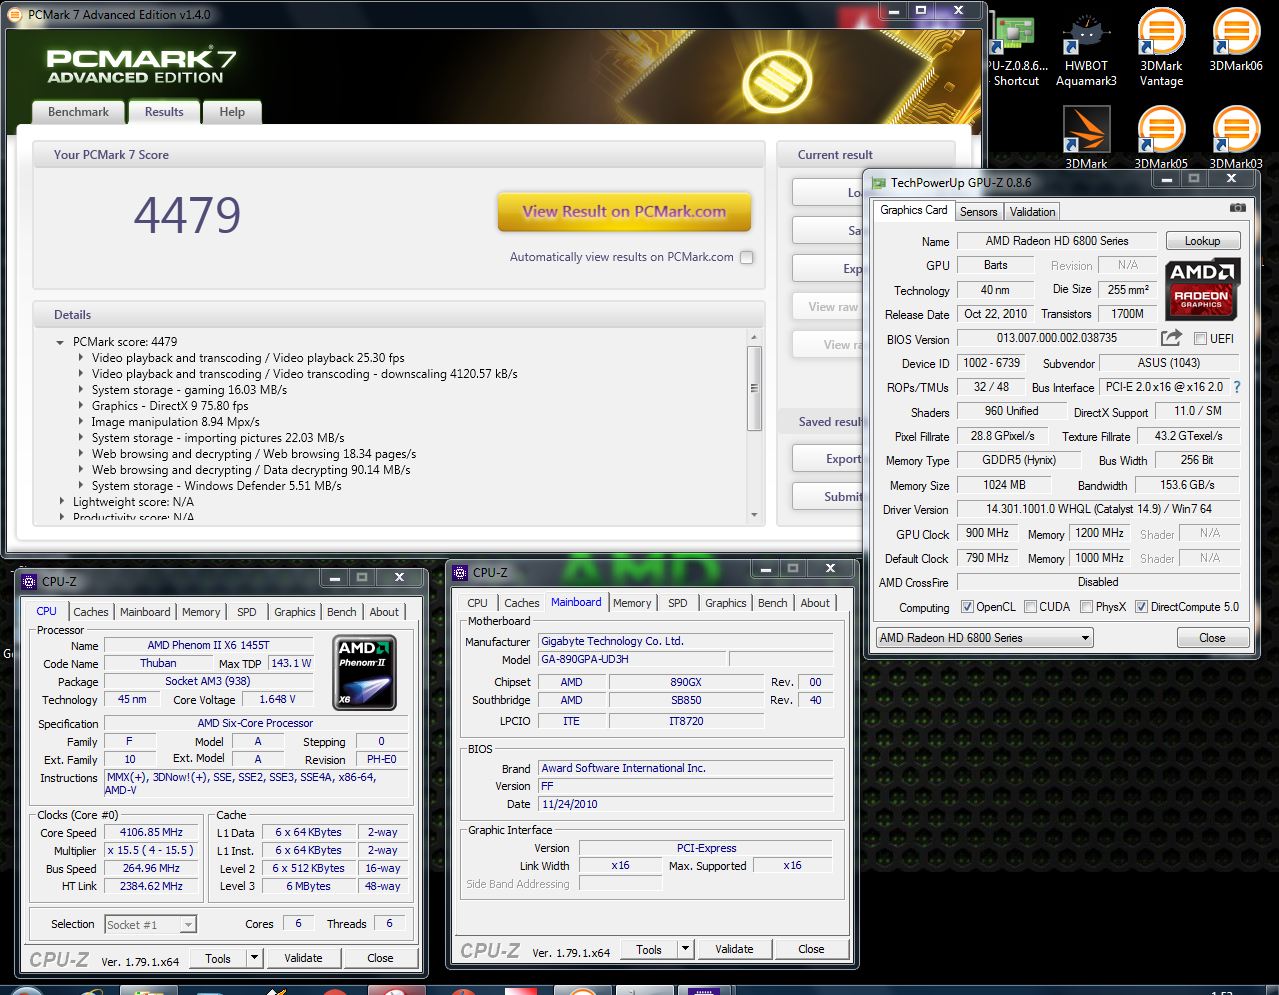Click Validate in CPU-Z Mainboard window
The width and height of the screenshot is (1279, 995).
point(734,949)
